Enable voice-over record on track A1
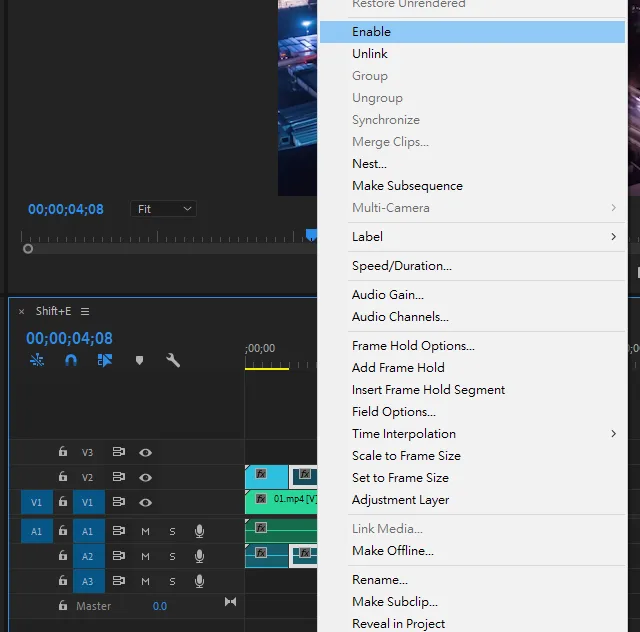This screenshot has height=632, width=640. (199, 531)
